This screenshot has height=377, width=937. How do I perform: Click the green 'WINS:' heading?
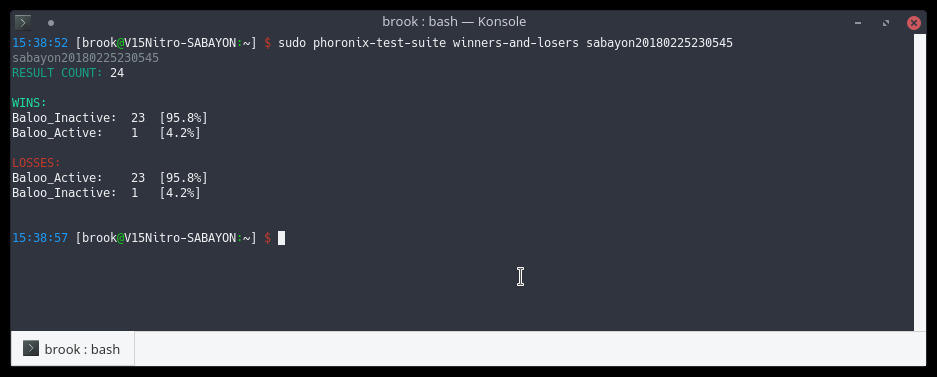pos(29,103)
